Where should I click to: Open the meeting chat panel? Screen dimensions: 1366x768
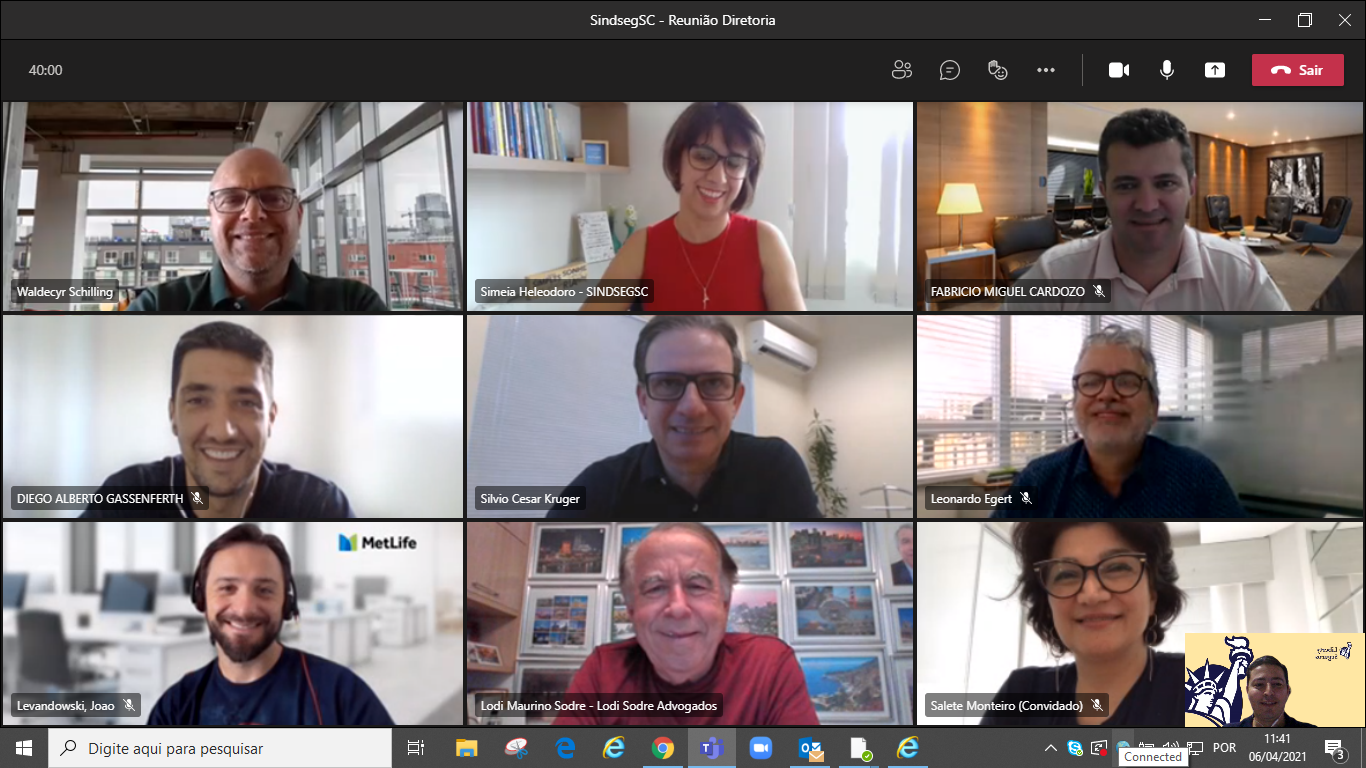coord(950,70)
